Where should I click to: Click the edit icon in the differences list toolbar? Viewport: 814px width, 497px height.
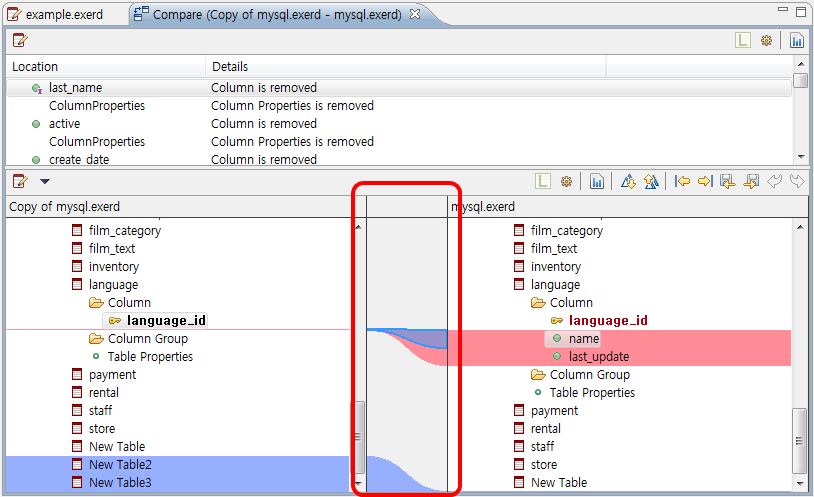click(x=20, y=40)
